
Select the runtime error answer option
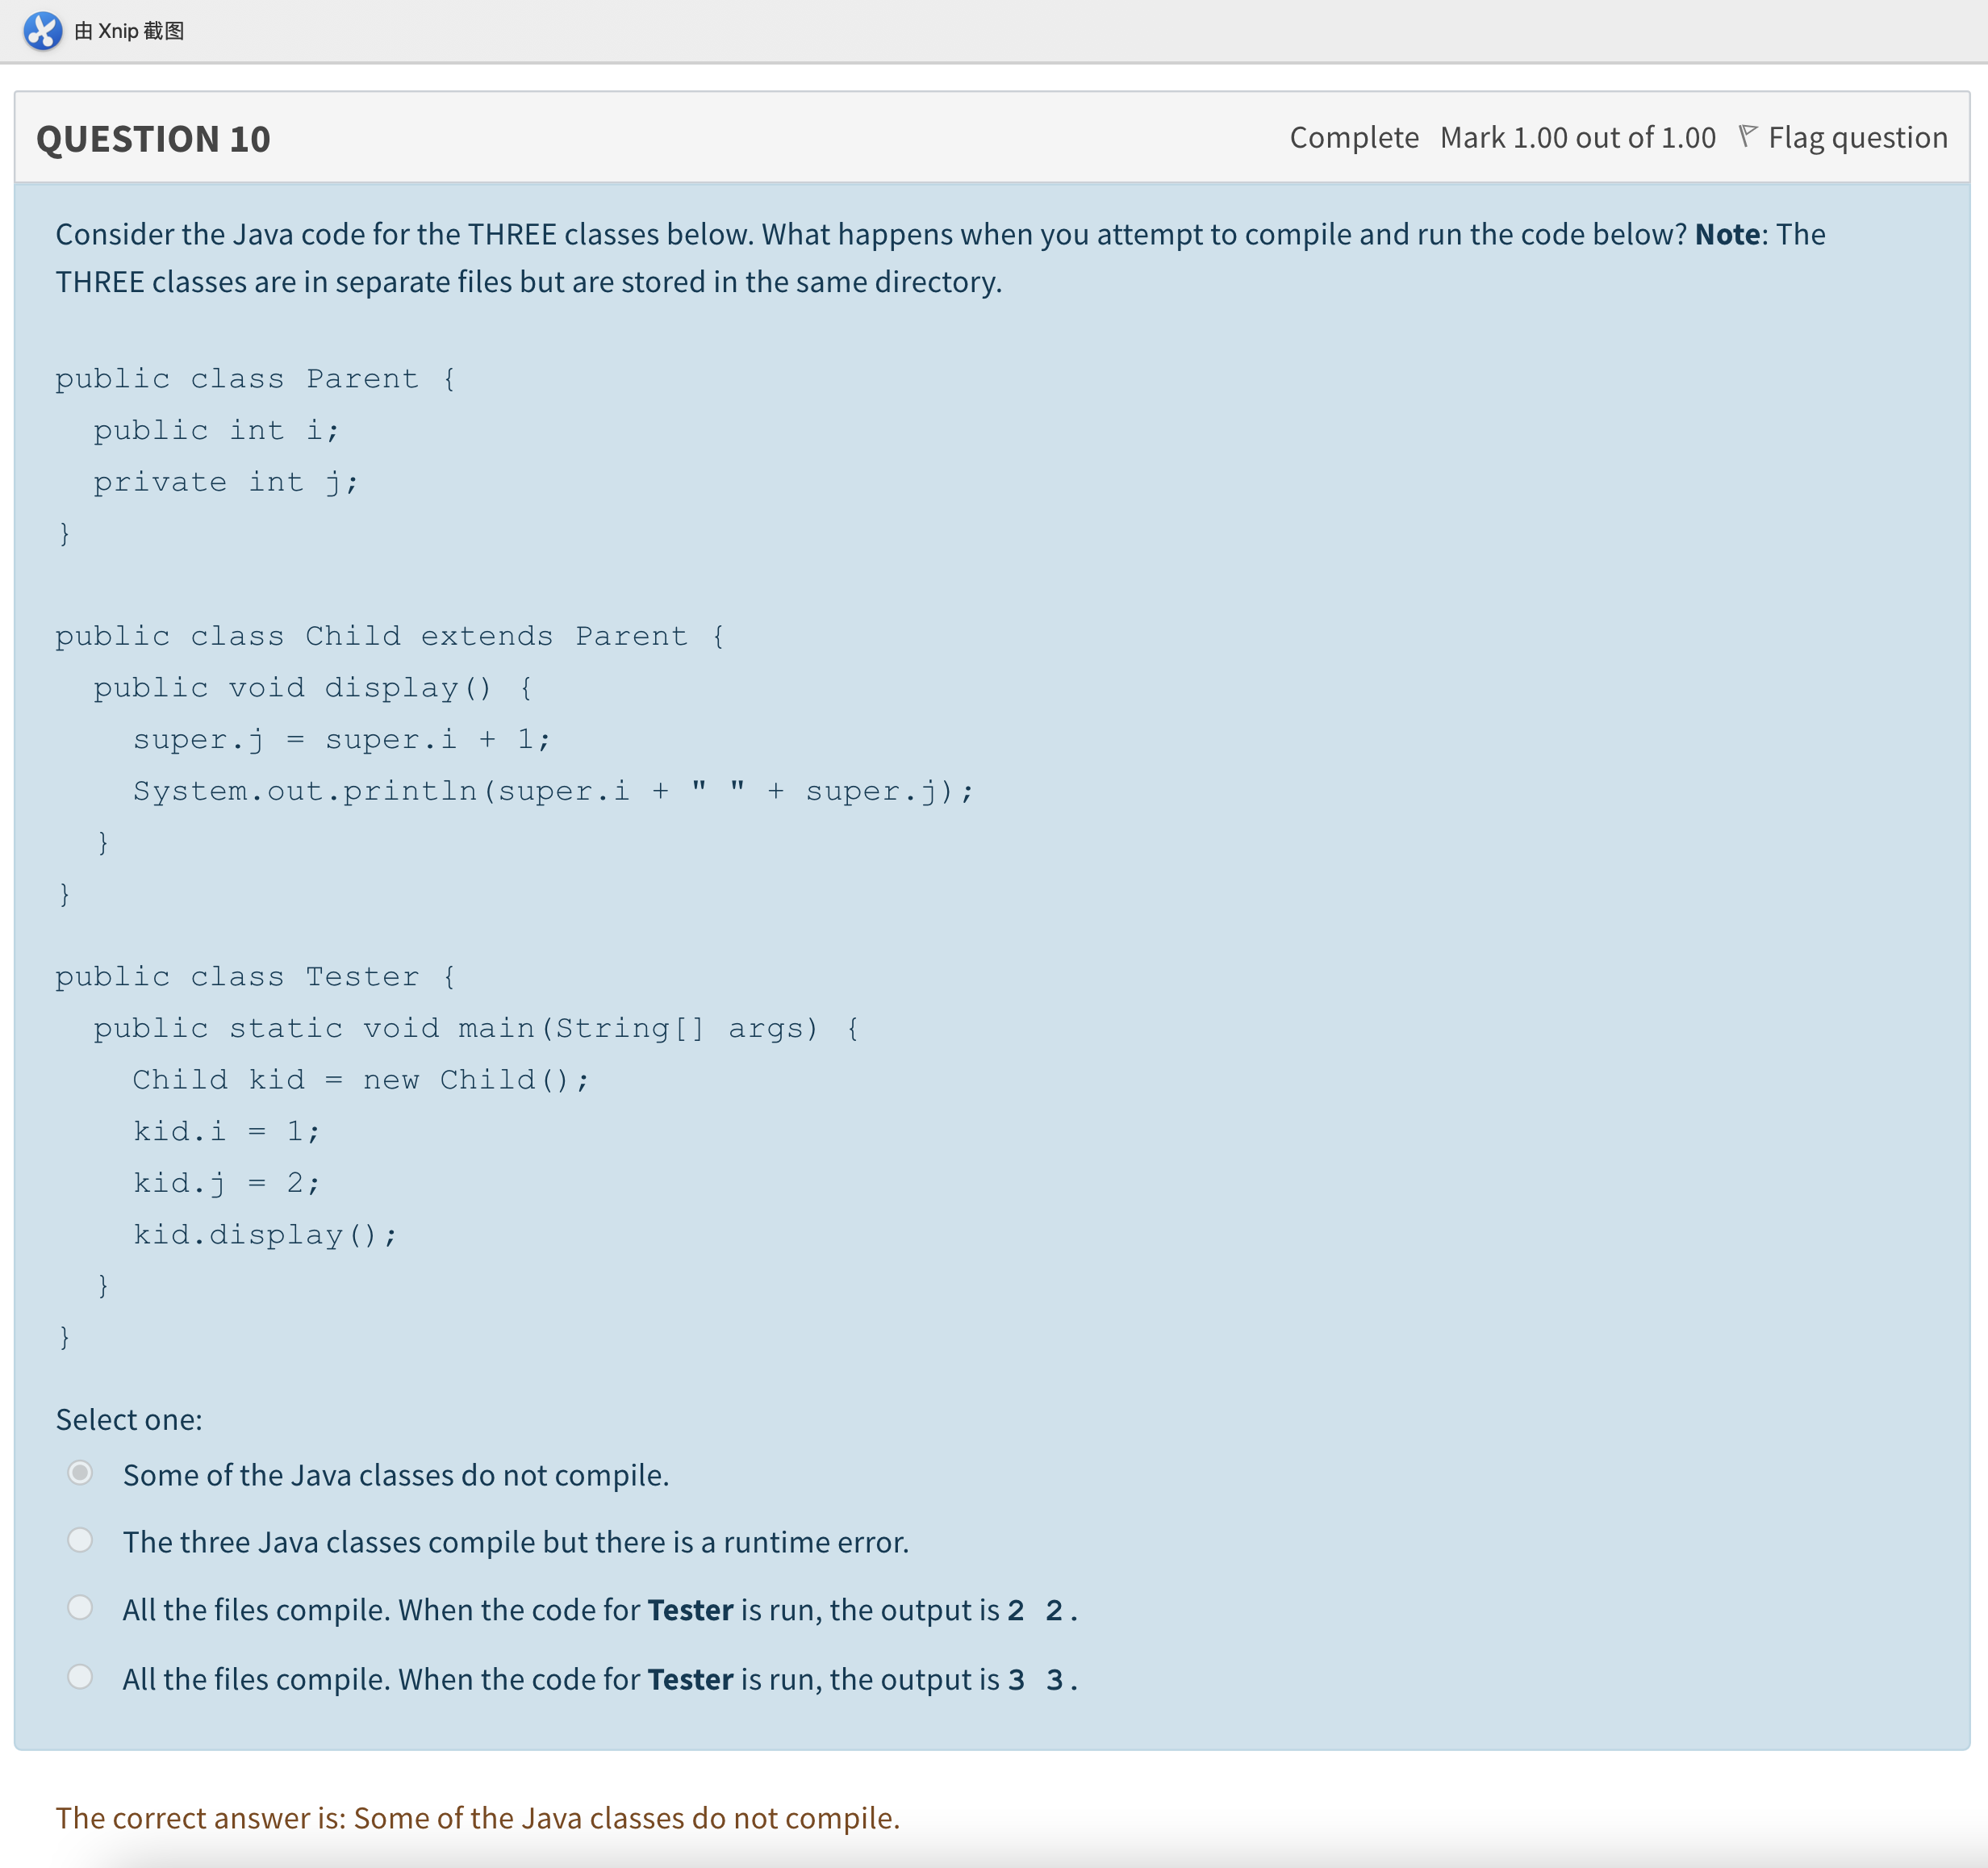tap(80, 1540)
